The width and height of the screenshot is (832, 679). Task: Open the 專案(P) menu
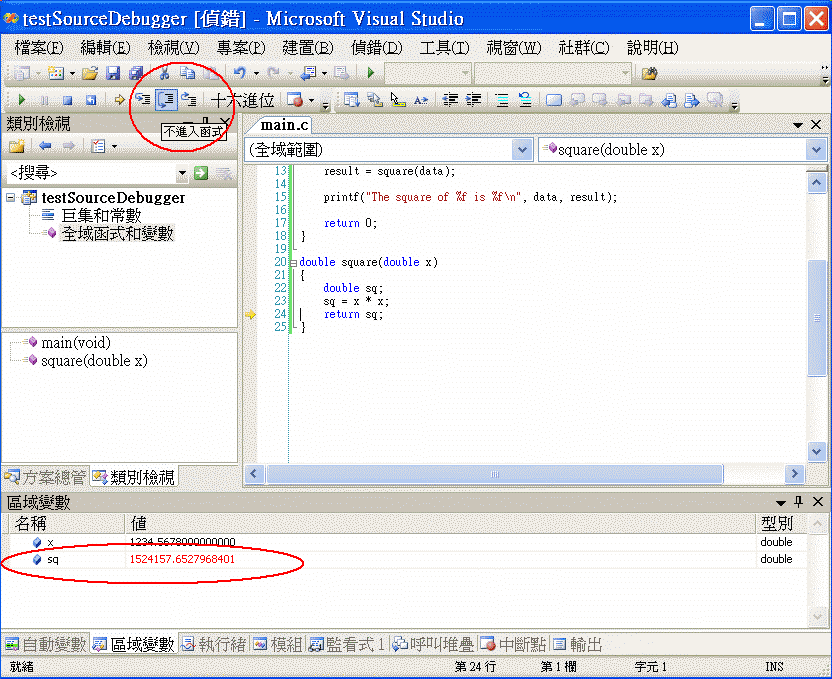241,48
